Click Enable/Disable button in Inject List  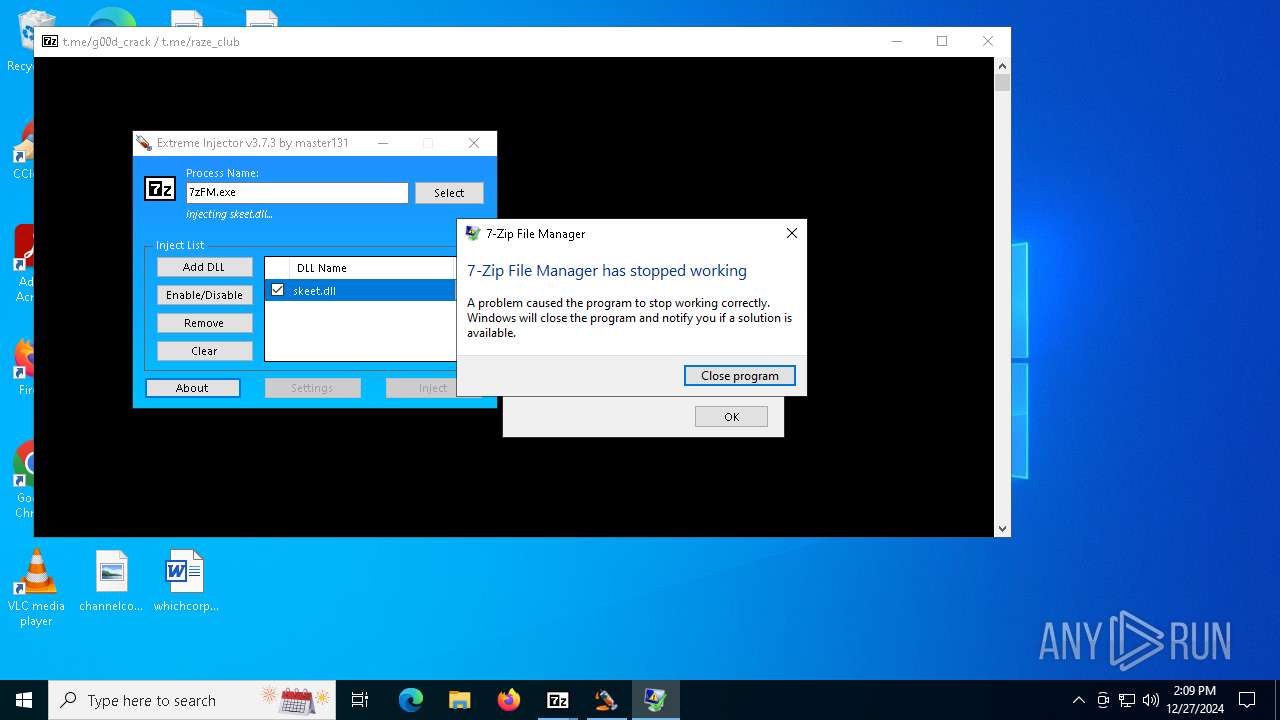[204, 295]
